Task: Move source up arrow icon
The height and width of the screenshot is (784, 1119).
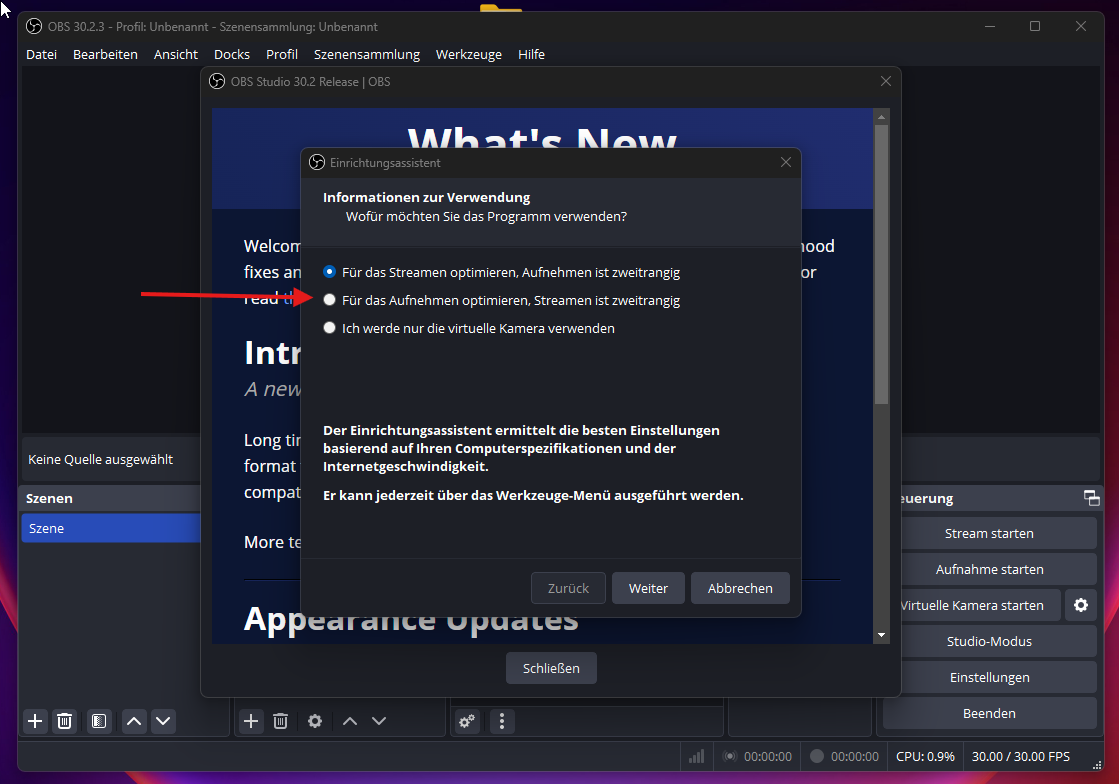Action: [350, 721]
